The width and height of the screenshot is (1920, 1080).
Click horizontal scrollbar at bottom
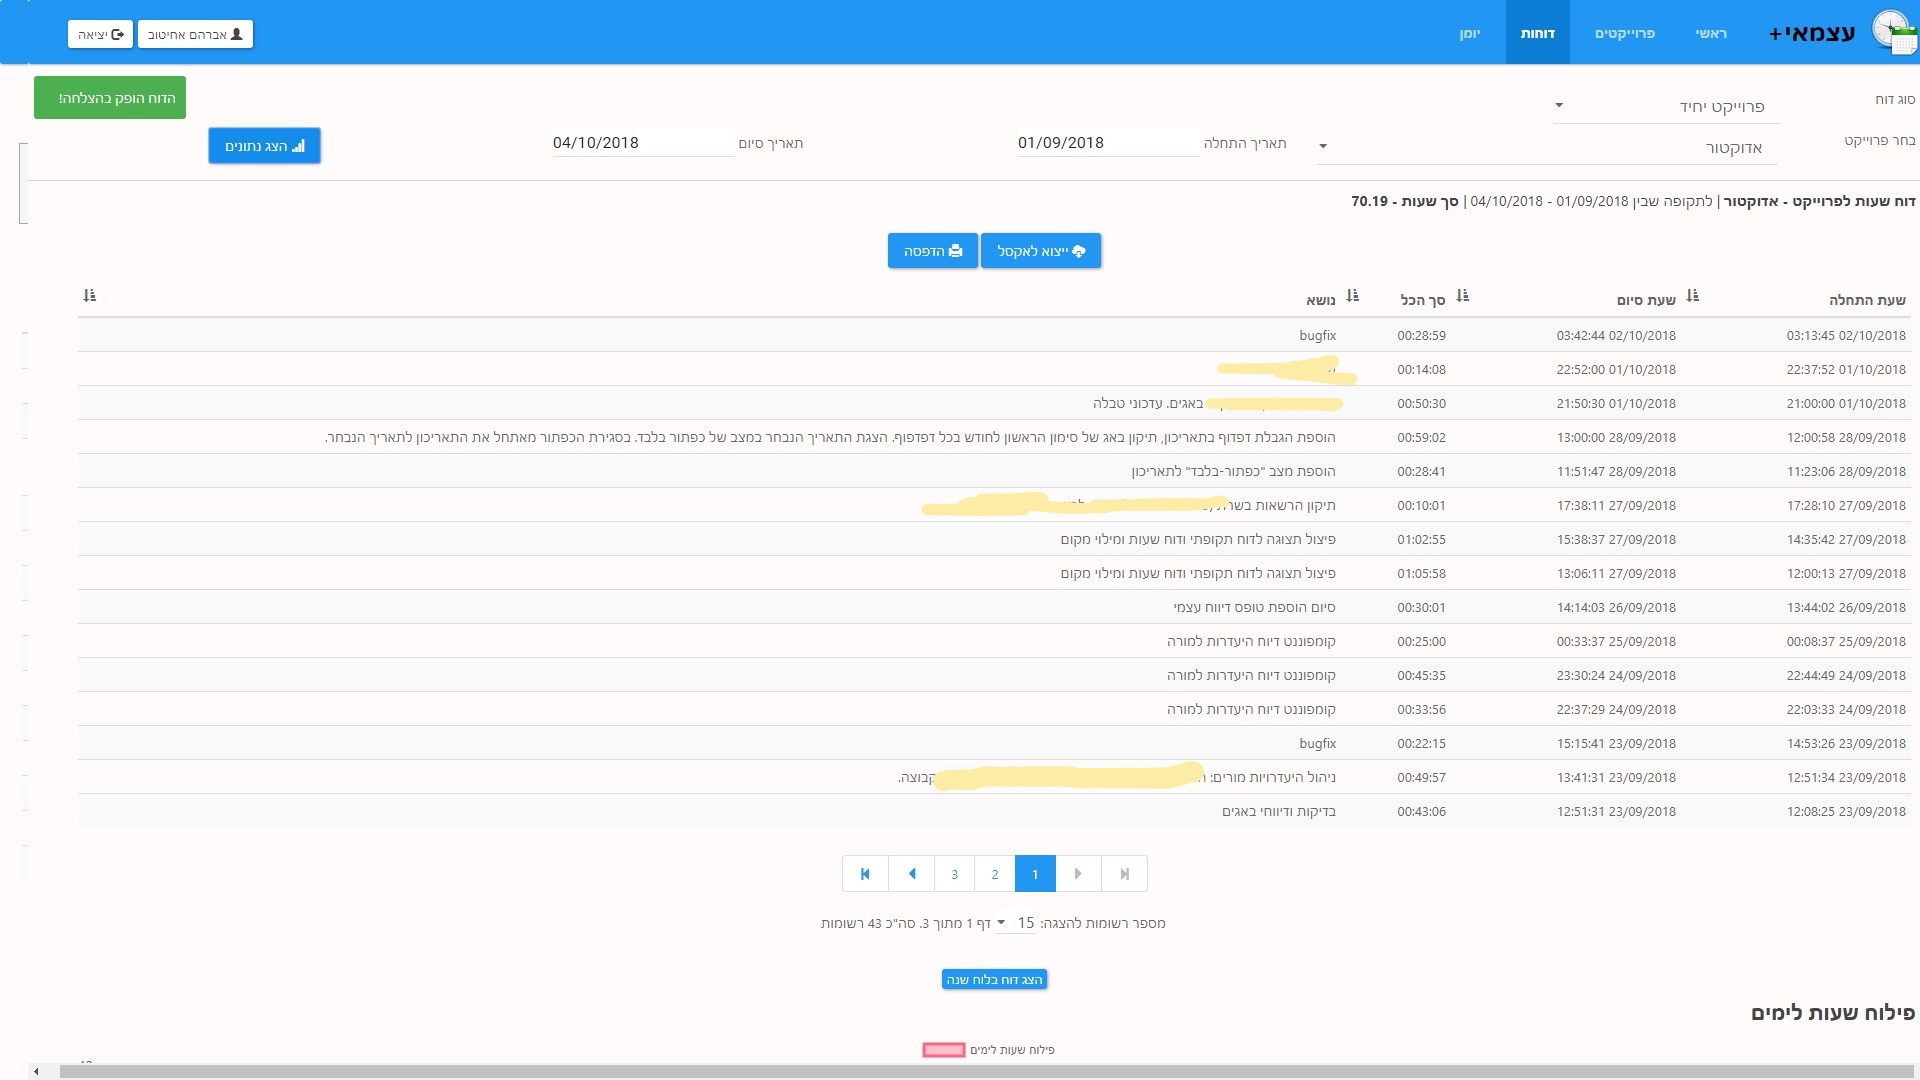click(x=960, y=1071)
